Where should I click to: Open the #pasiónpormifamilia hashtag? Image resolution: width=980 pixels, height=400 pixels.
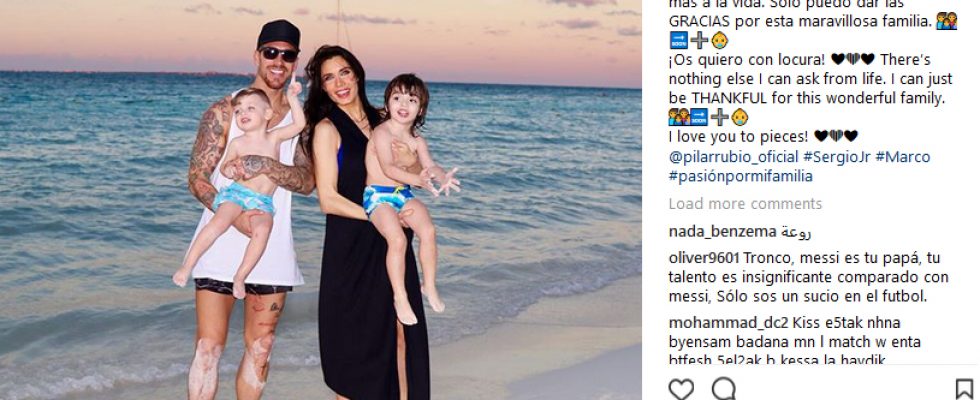click(x=741, y=176)
